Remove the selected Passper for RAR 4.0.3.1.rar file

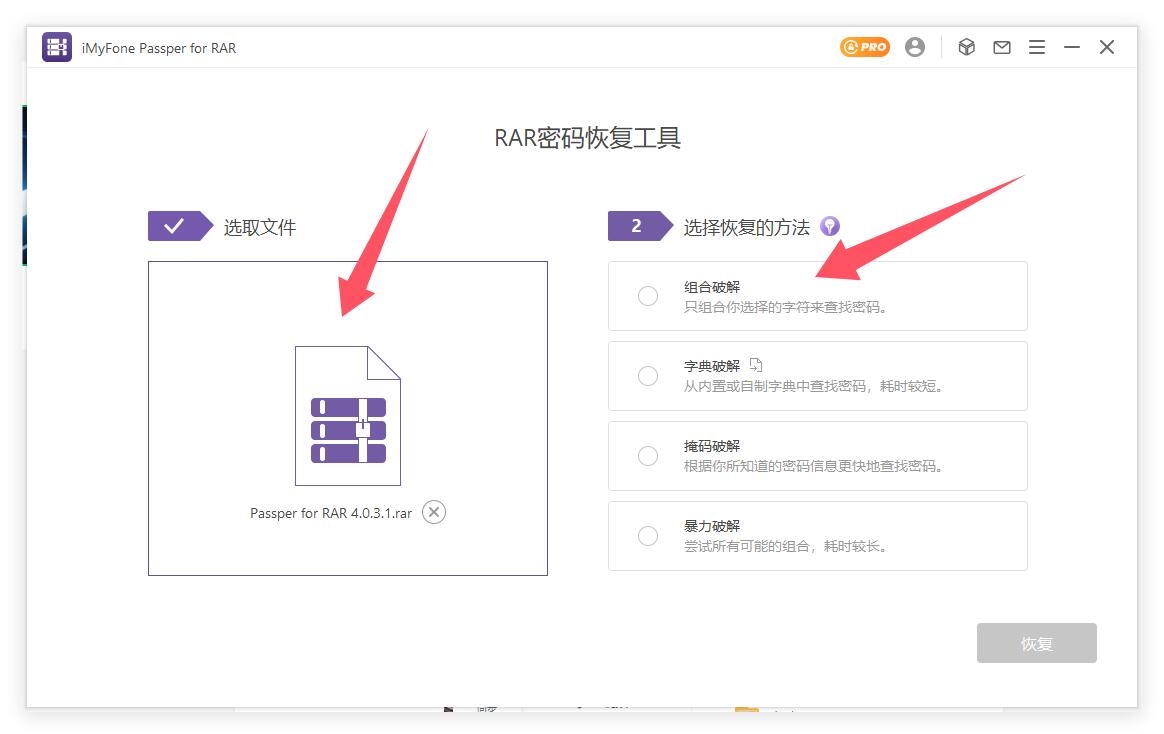(x=434, y=512)
